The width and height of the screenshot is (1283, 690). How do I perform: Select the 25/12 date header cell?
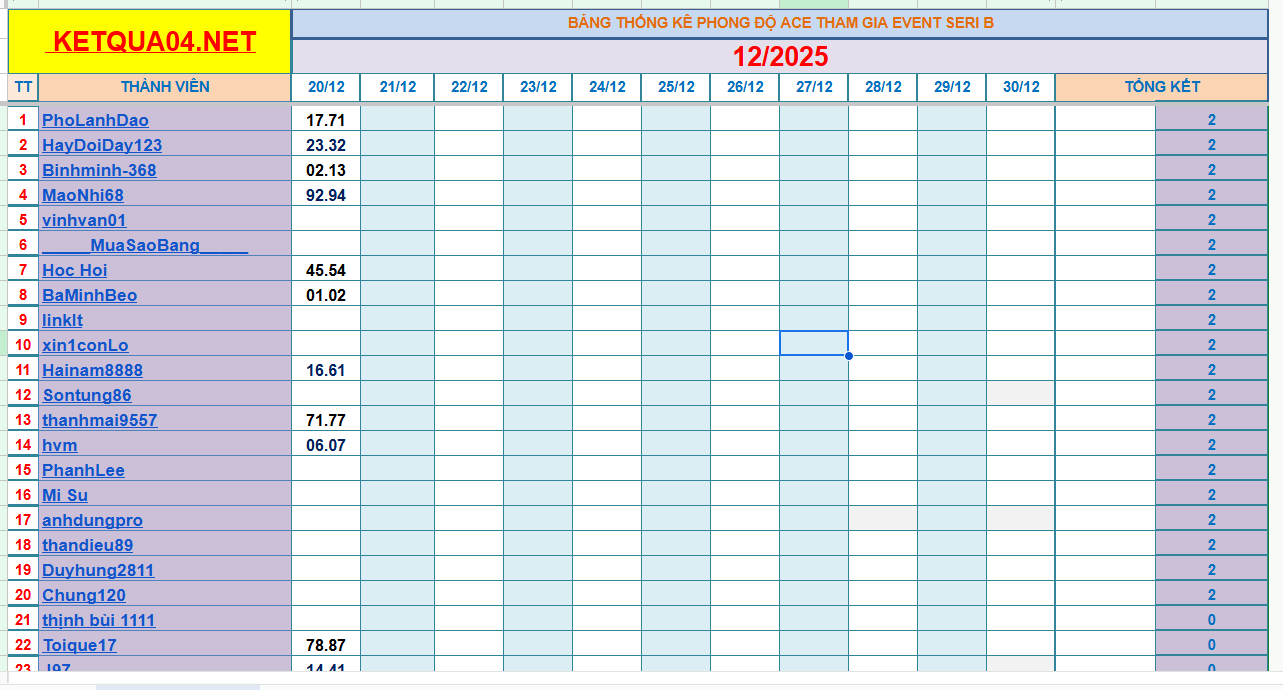[676, 87]
